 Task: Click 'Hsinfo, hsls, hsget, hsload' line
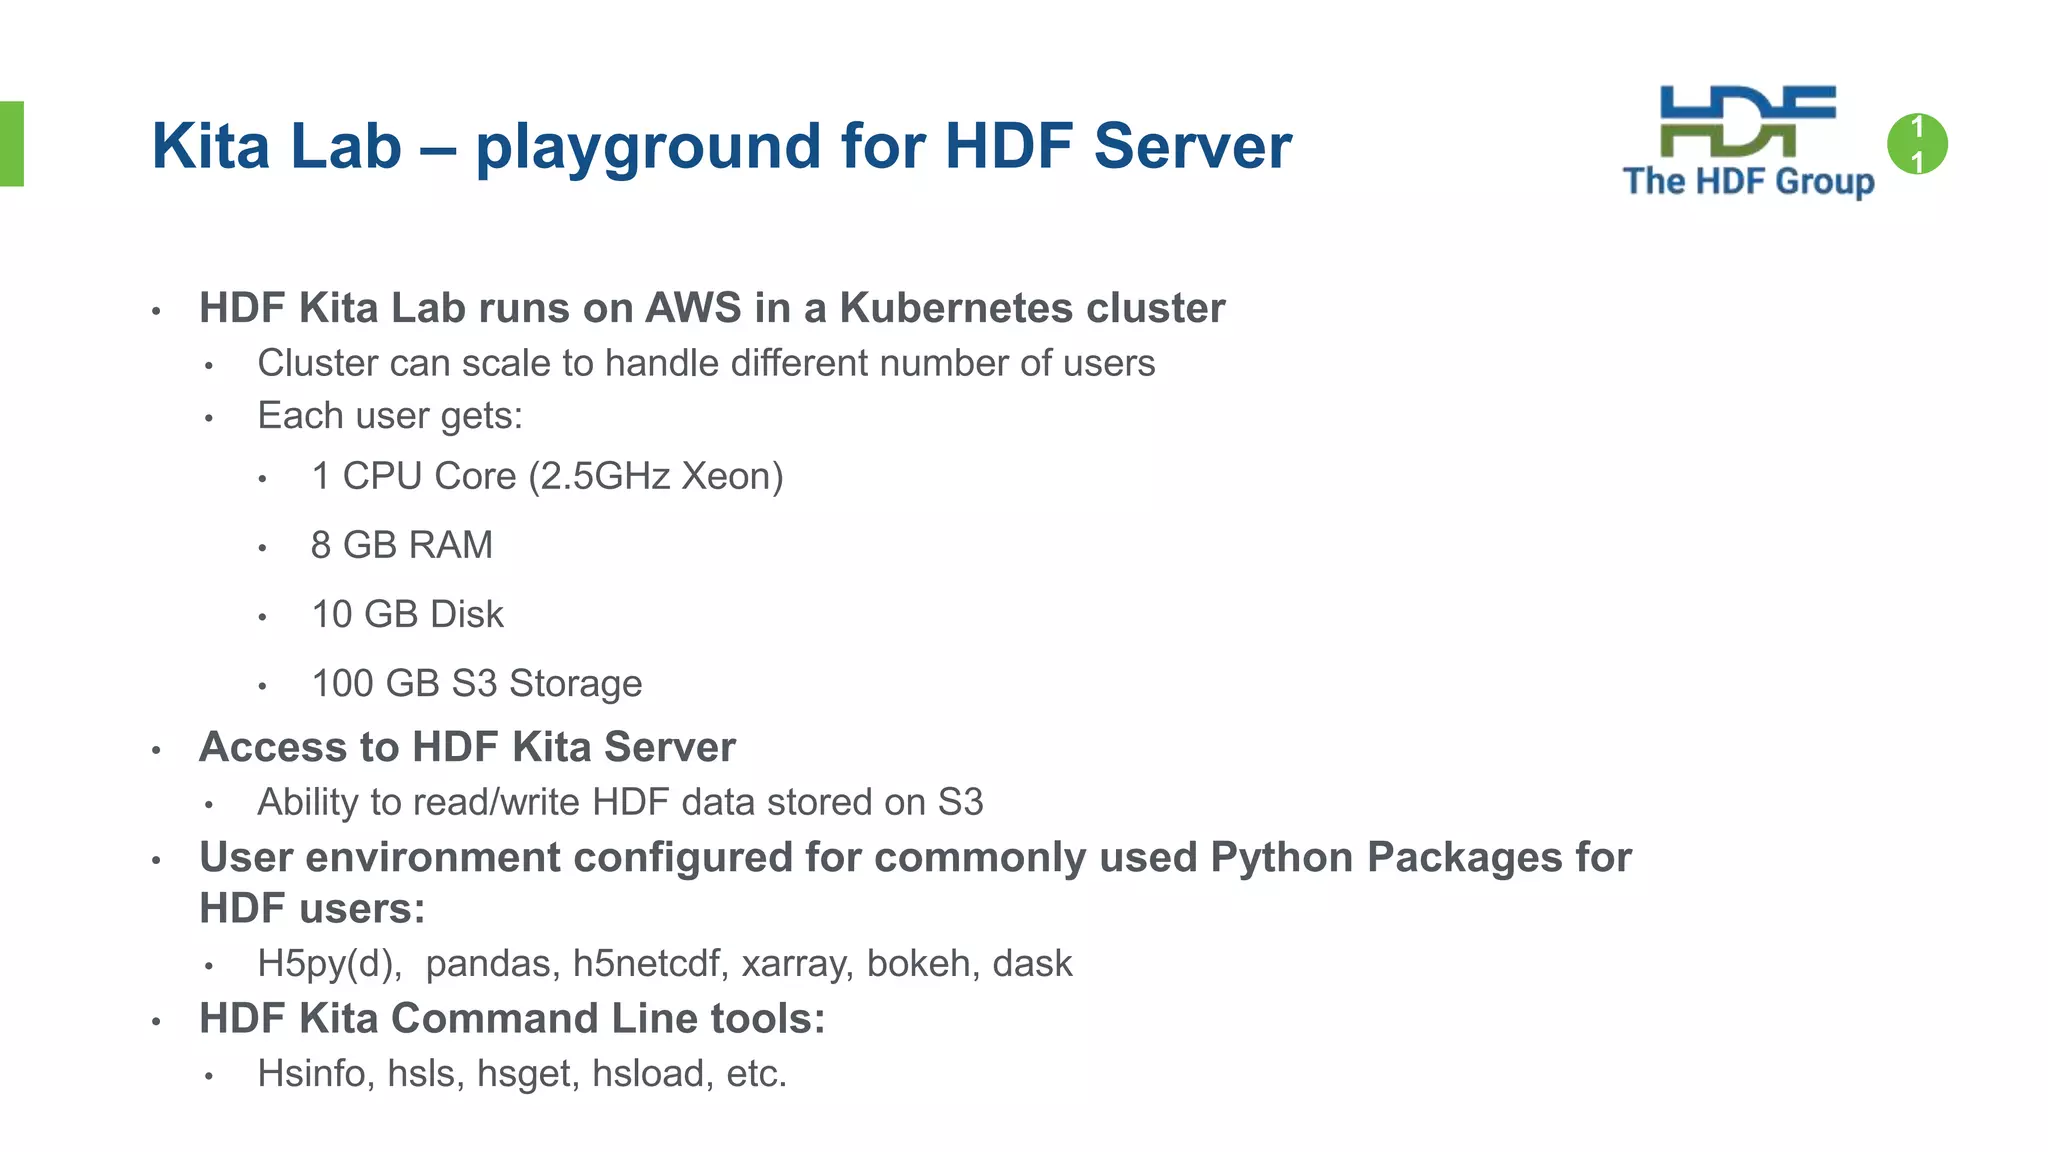522,1073
